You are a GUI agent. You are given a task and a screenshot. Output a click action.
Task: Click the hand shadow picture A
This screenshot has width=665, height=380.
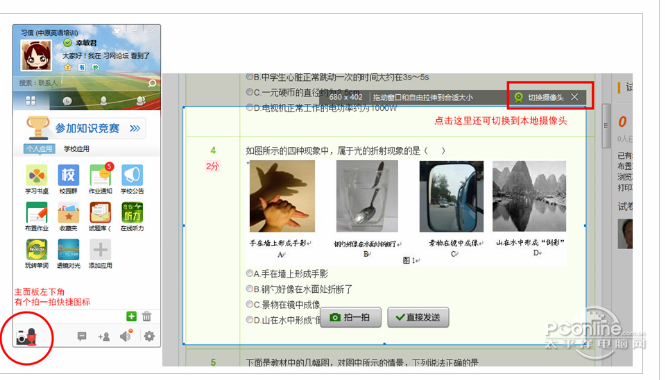[x=282, y=196]
